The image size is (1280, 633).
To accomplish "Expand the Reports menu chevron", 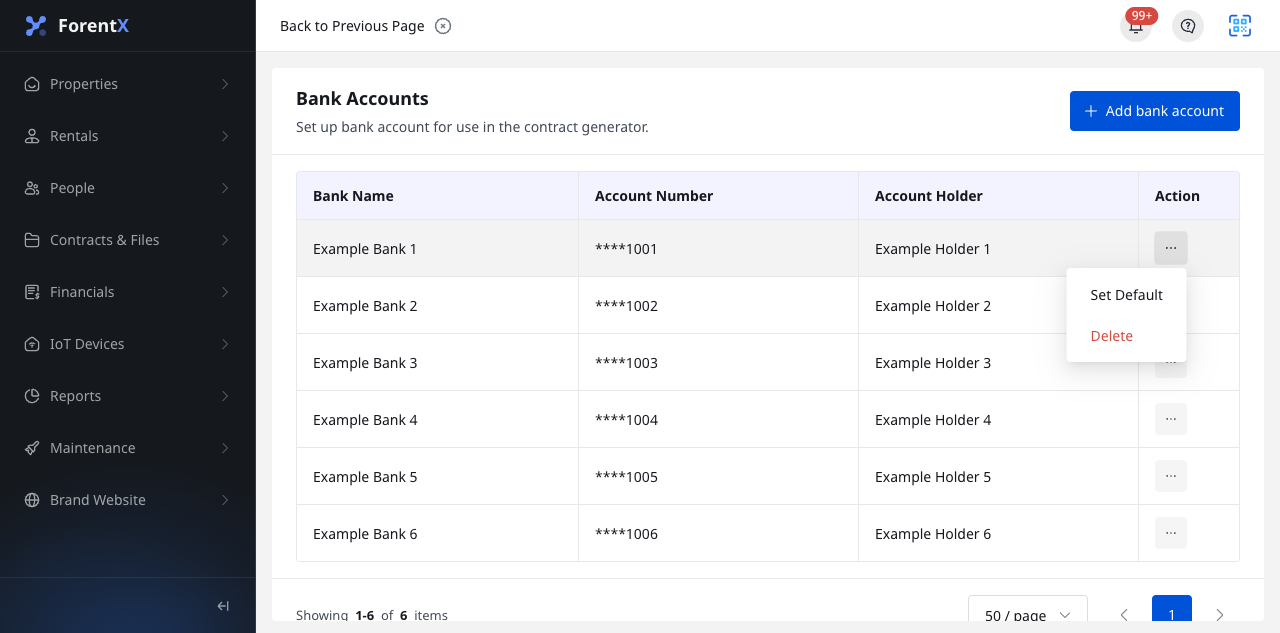I will pos(225,396).
